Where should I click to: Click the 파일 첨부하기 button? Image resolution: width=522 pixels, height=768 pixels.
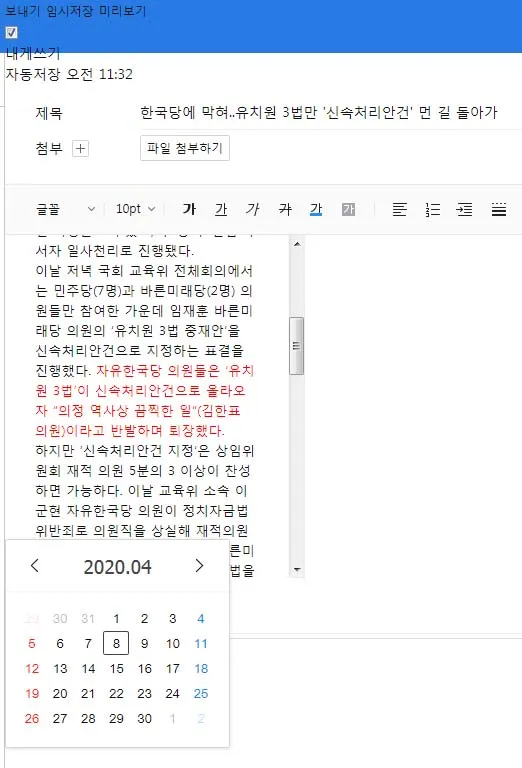click(185, 148)
